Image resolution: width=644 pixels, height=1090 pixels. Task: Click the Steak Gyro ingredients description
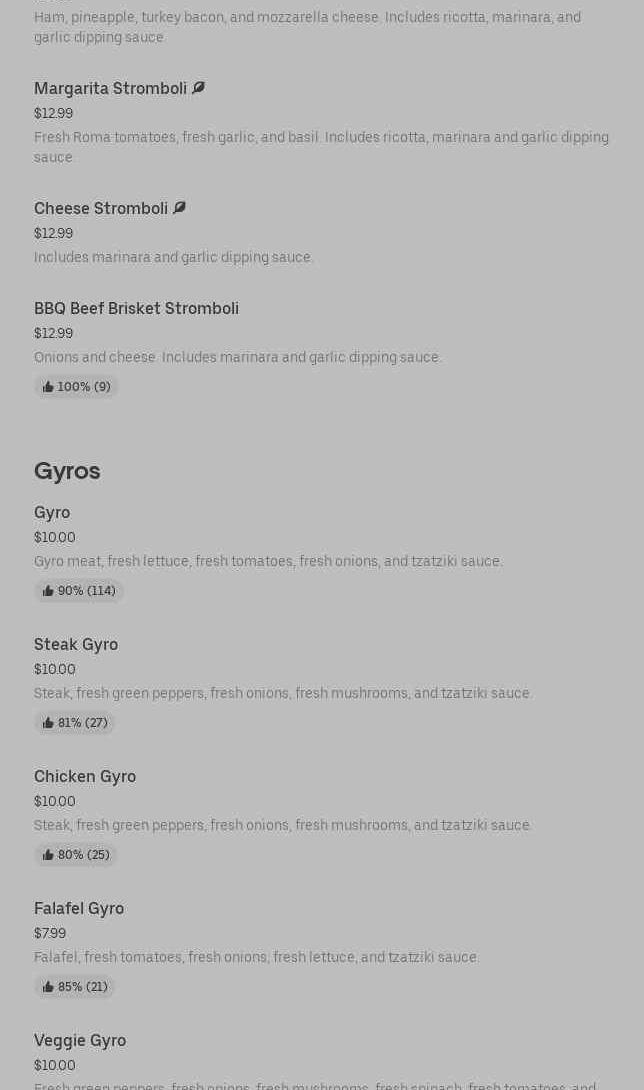point(282,693)
